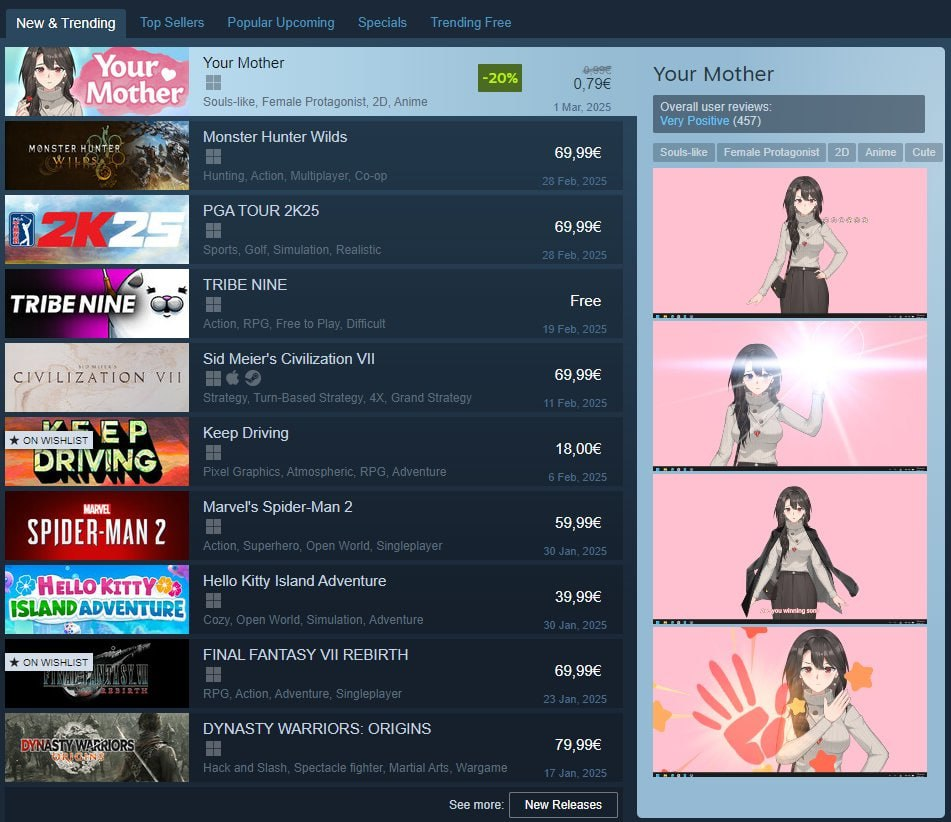The image size is (951, 822).
Task: Open TRIBE NINE capsule image
Action: click(x=97, y=303)
